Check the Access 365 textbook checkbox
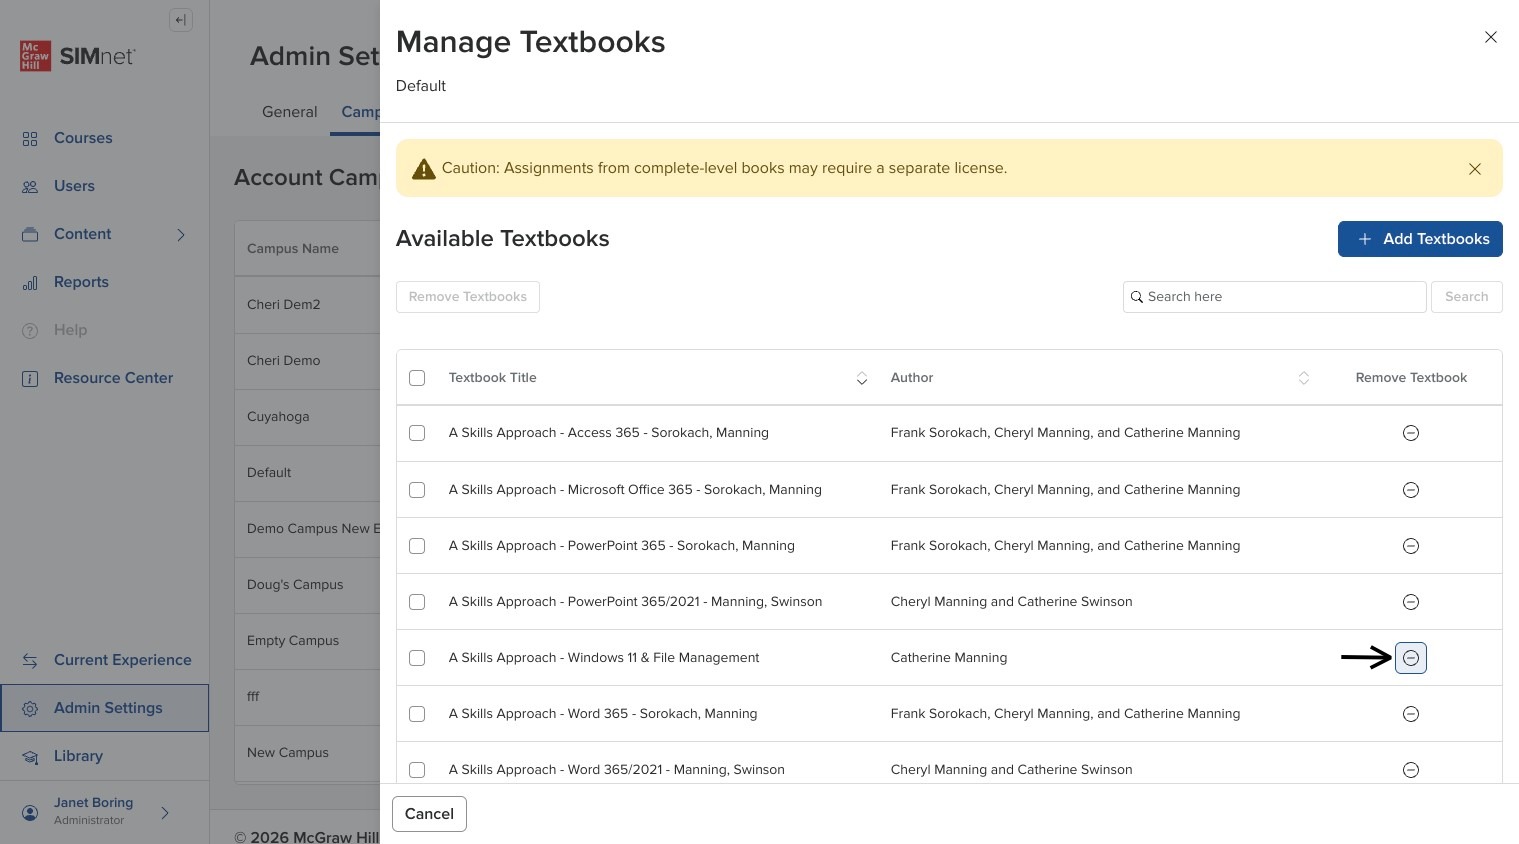 pos(417,433)
